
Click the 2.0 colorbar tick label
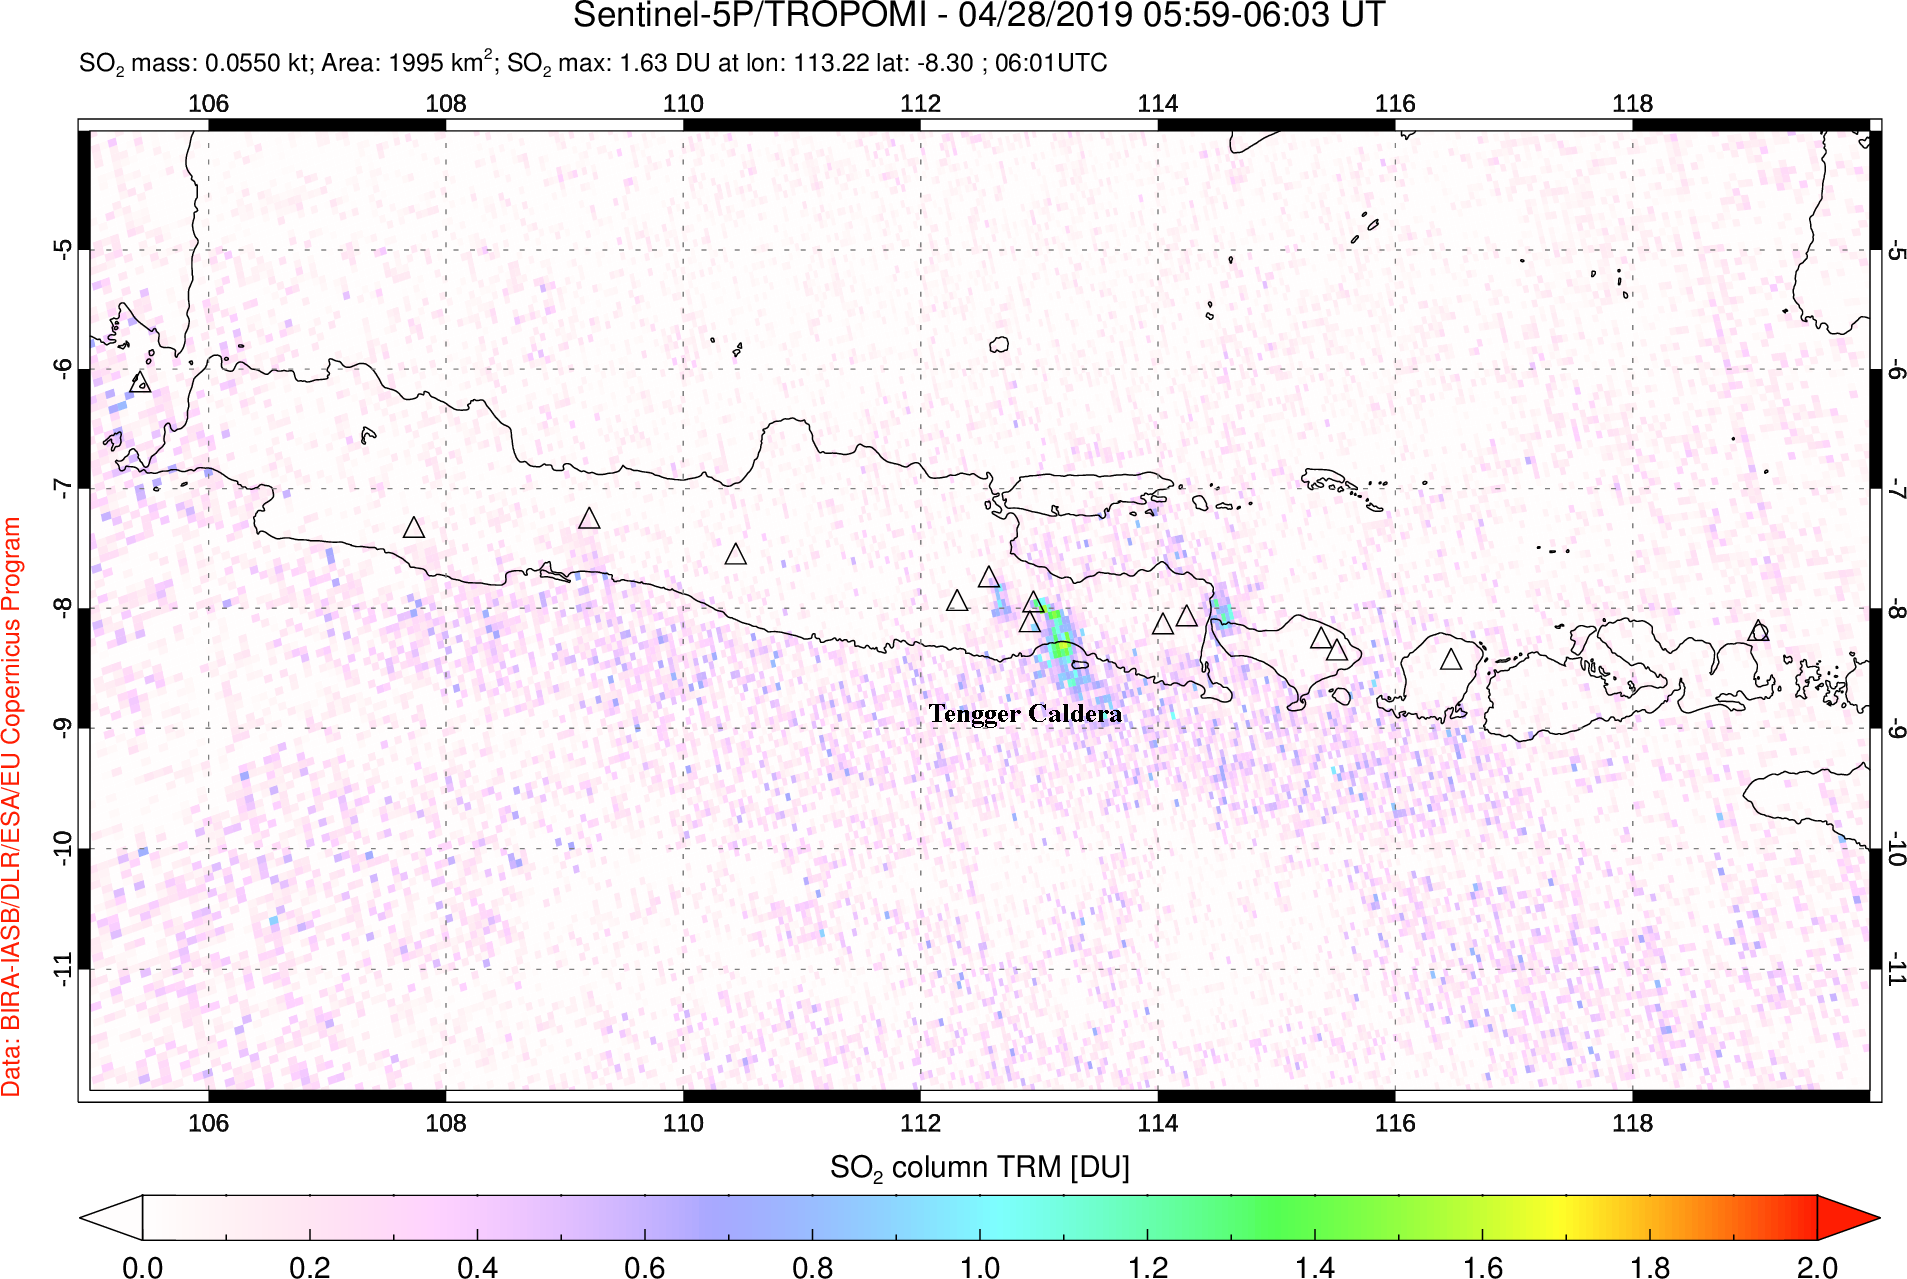point(1816,1267)
